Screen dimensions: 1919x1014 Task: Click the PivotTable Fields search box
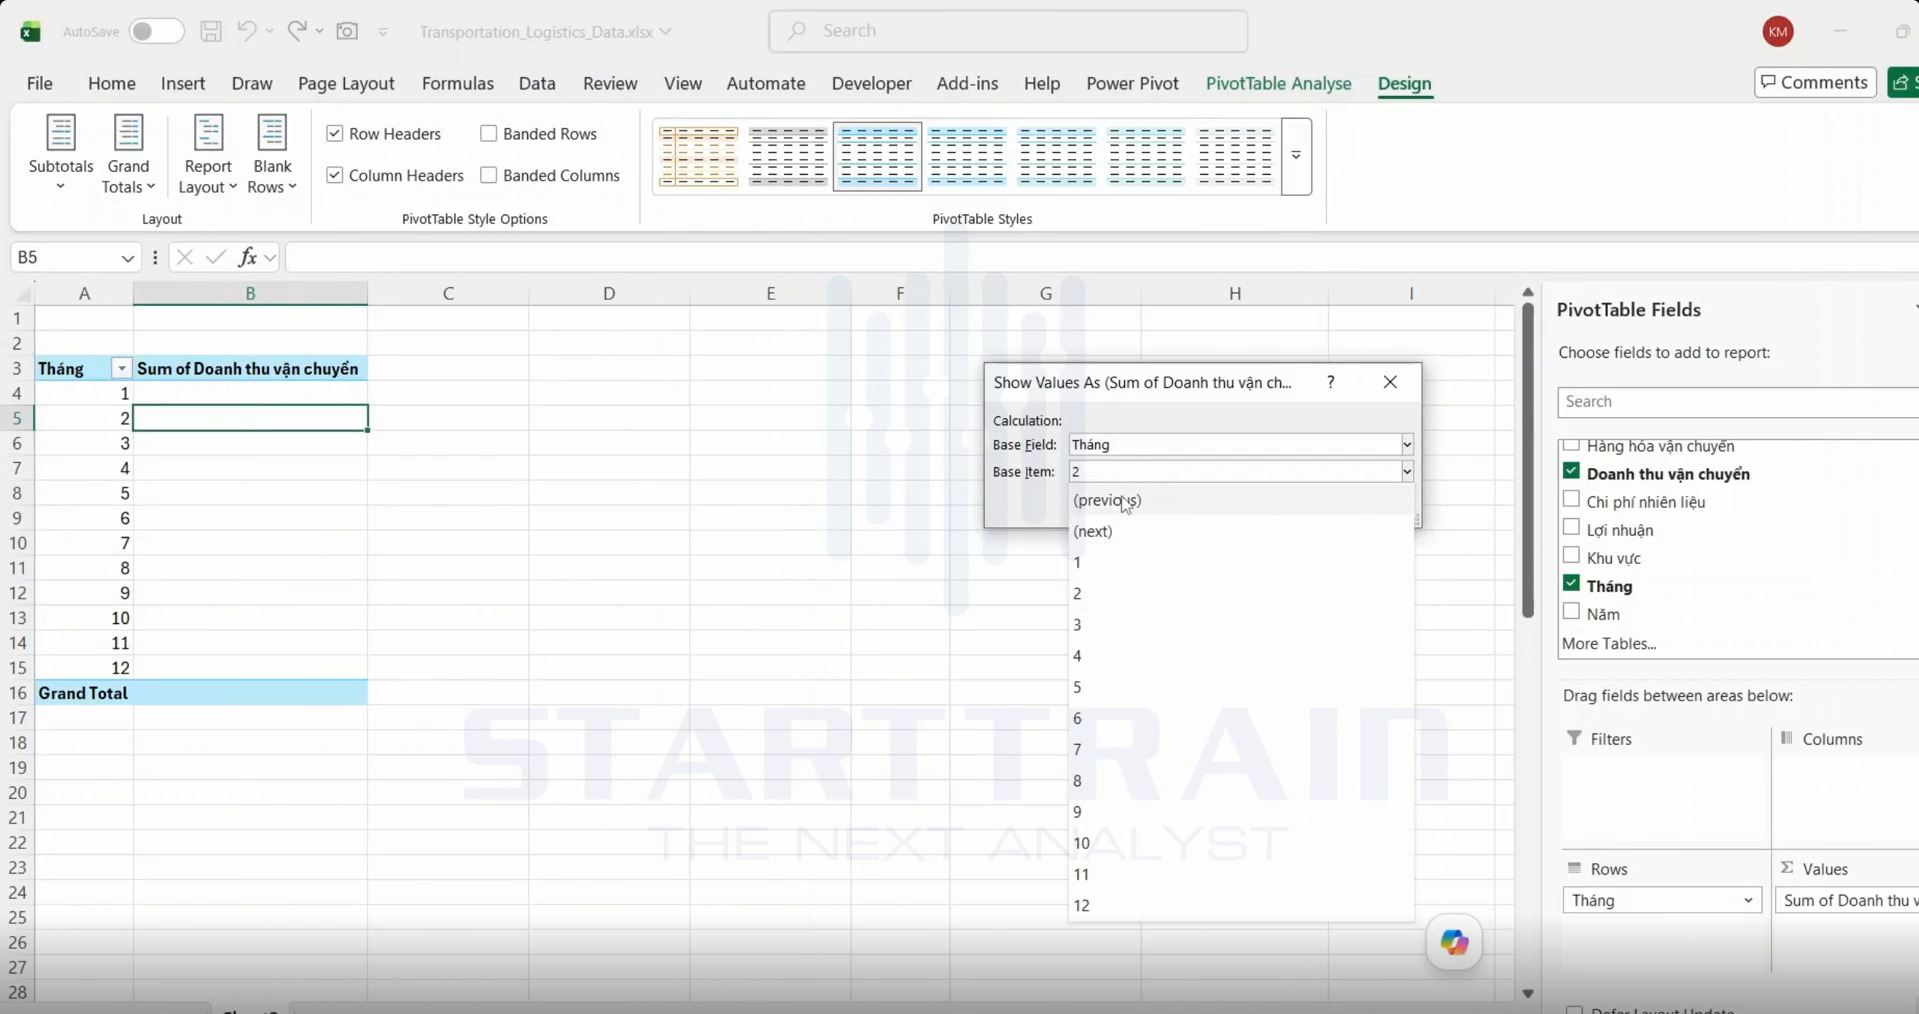tap(1738, 401)
